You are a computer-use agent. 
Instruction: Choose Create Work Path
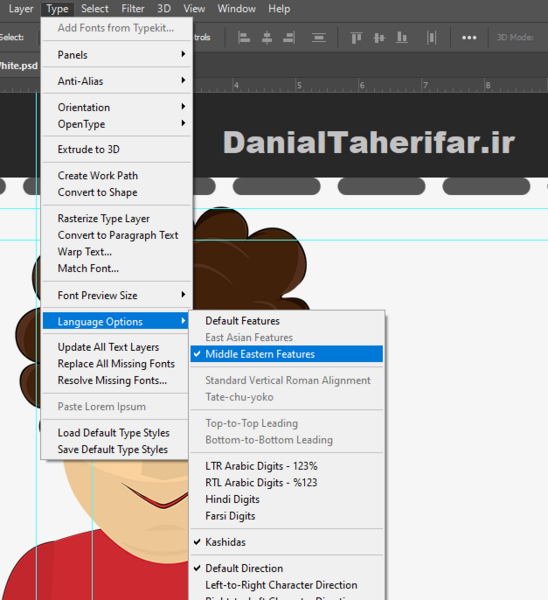click(x=116, y=175)
